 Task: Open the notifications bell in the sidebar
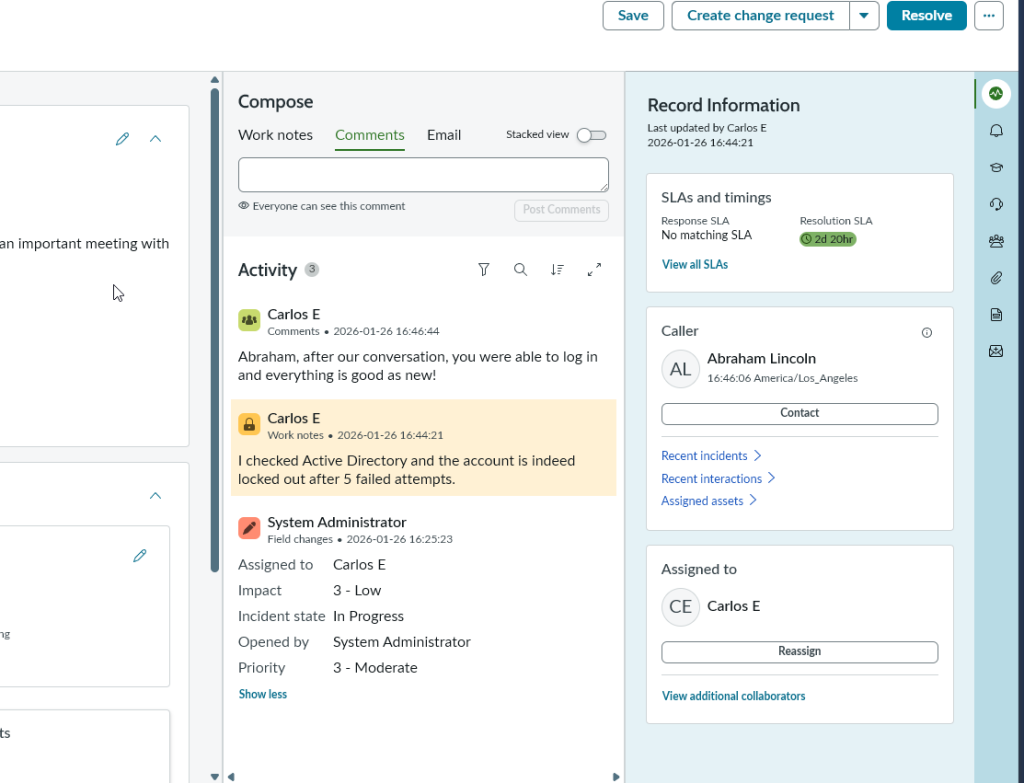tap(995, 131)
